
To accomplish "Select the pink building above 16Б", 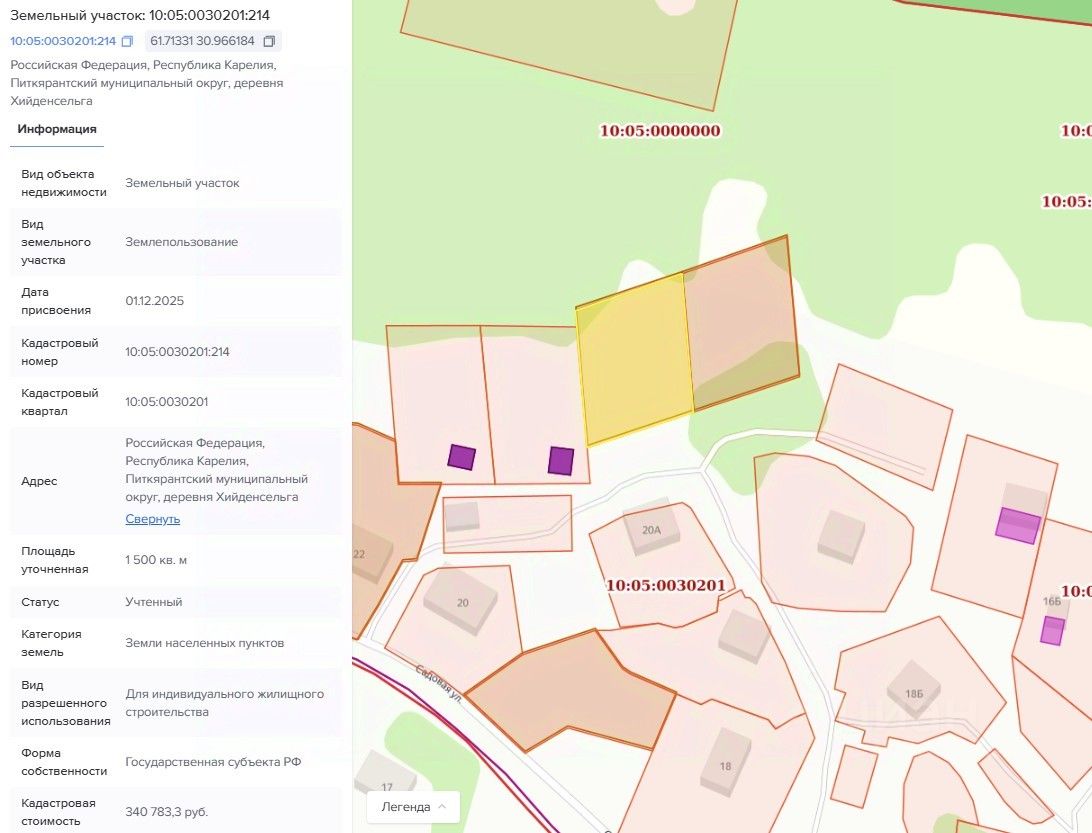I will [1018, 525].
